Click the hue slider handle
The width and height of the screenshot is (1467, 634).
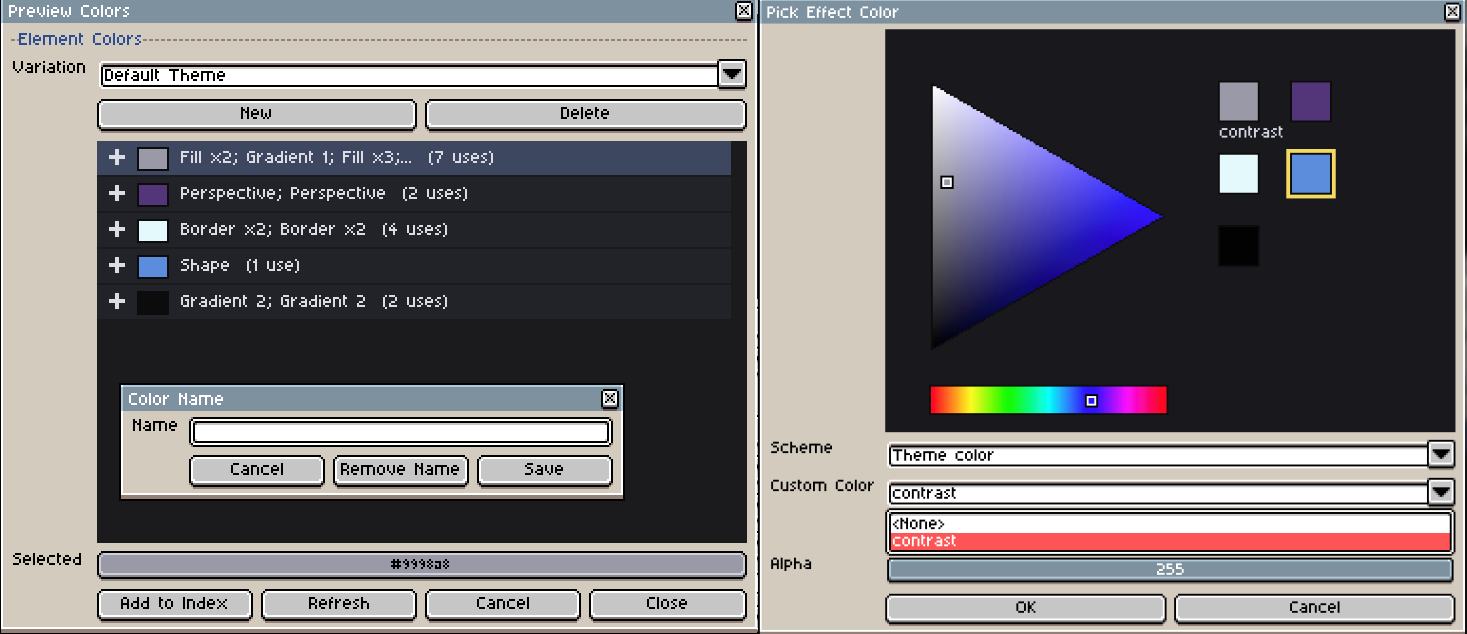coord(1091,400)
